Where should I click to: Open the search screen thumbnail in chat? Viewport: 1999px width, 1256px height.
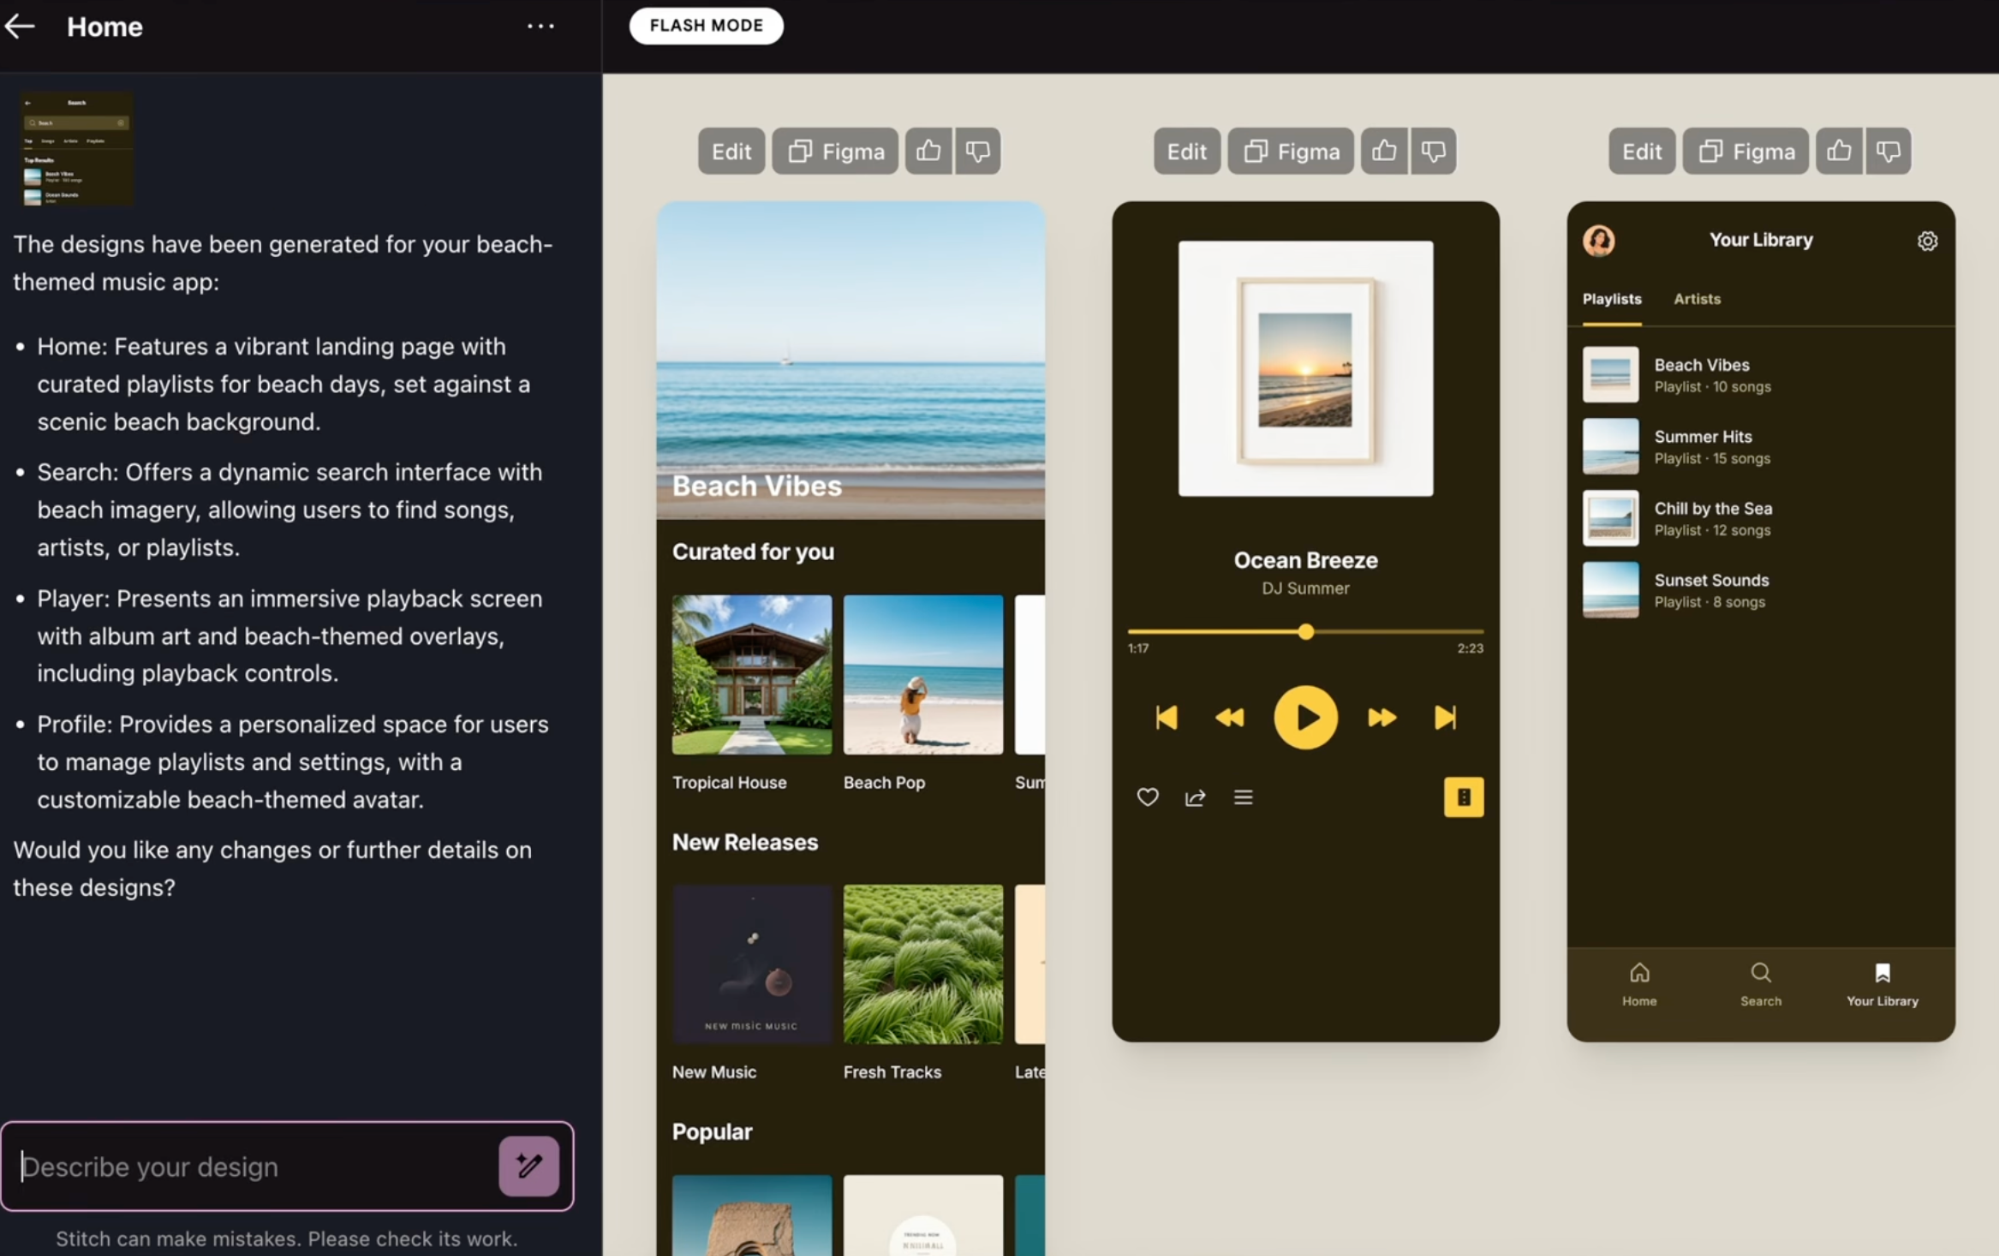[77, 149]
